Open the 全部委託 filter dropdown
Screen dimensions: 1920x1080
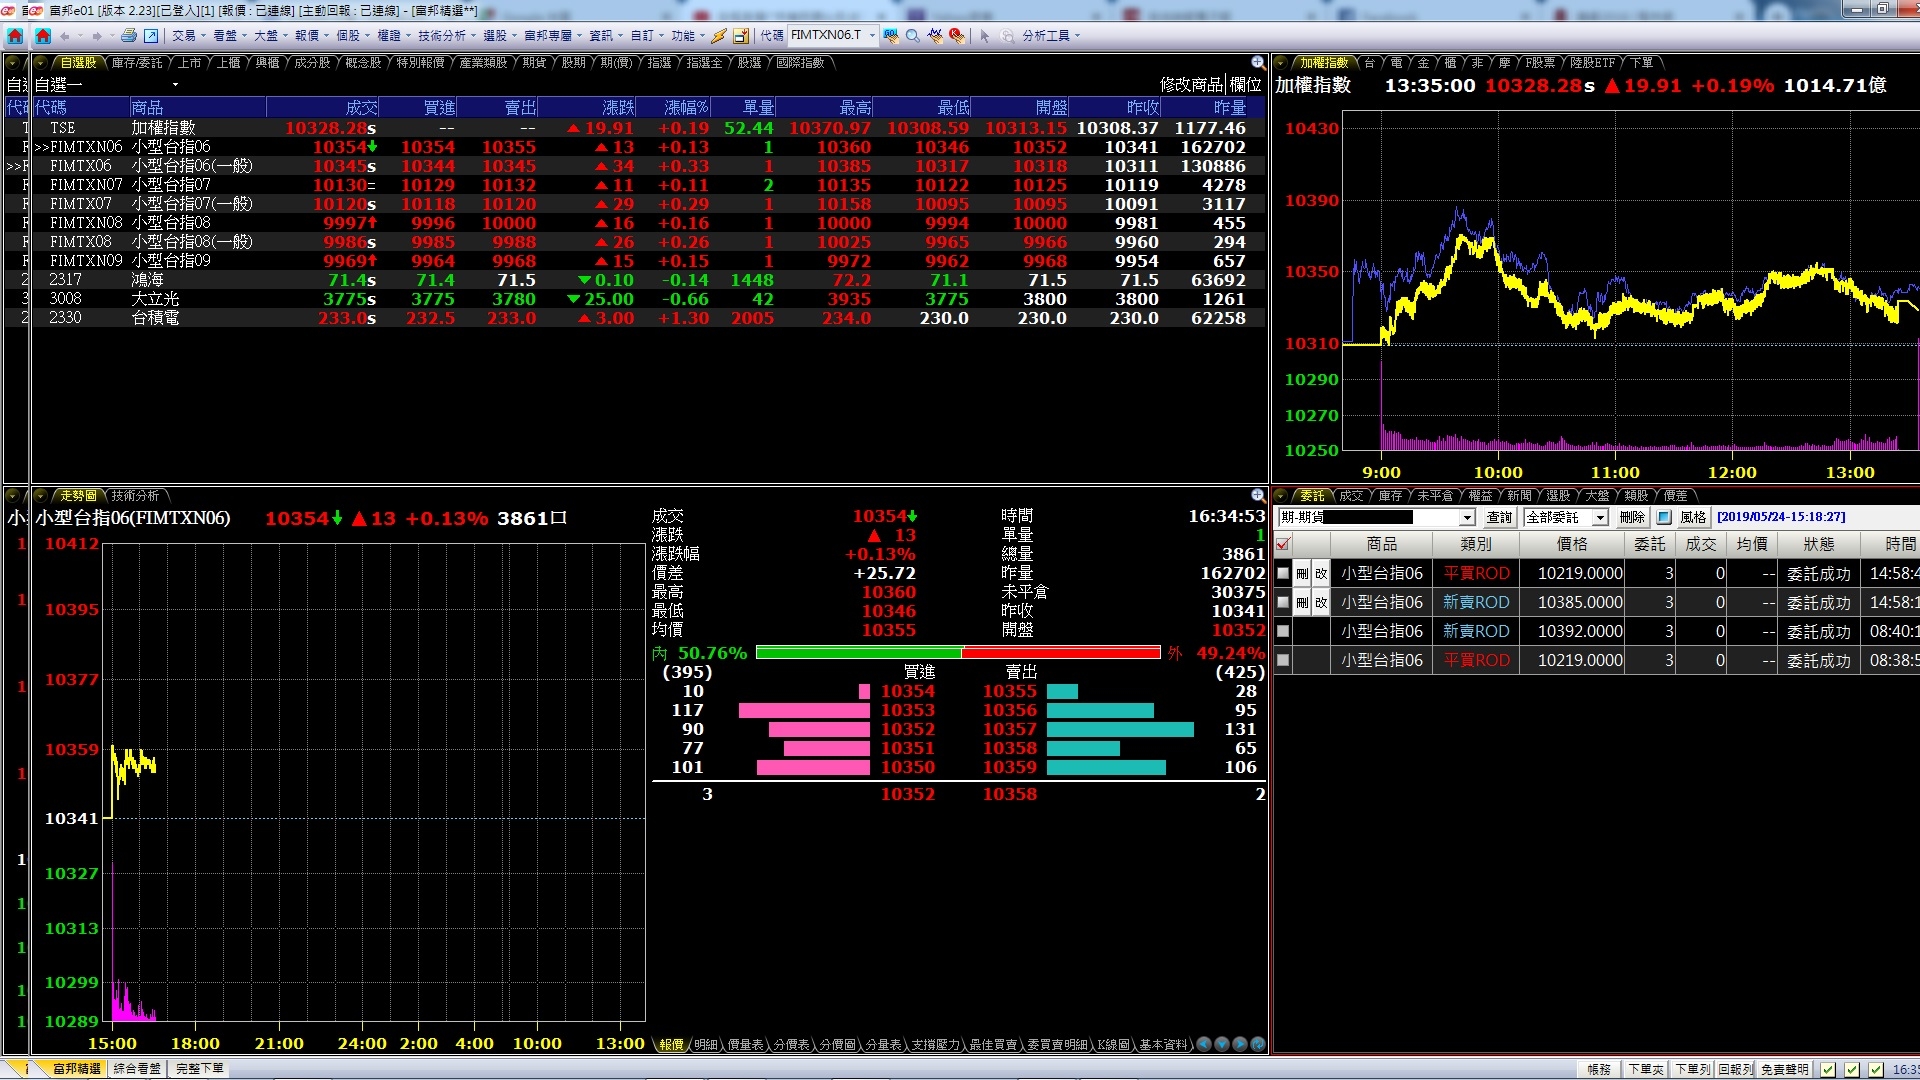click(x=1600, y=517)
